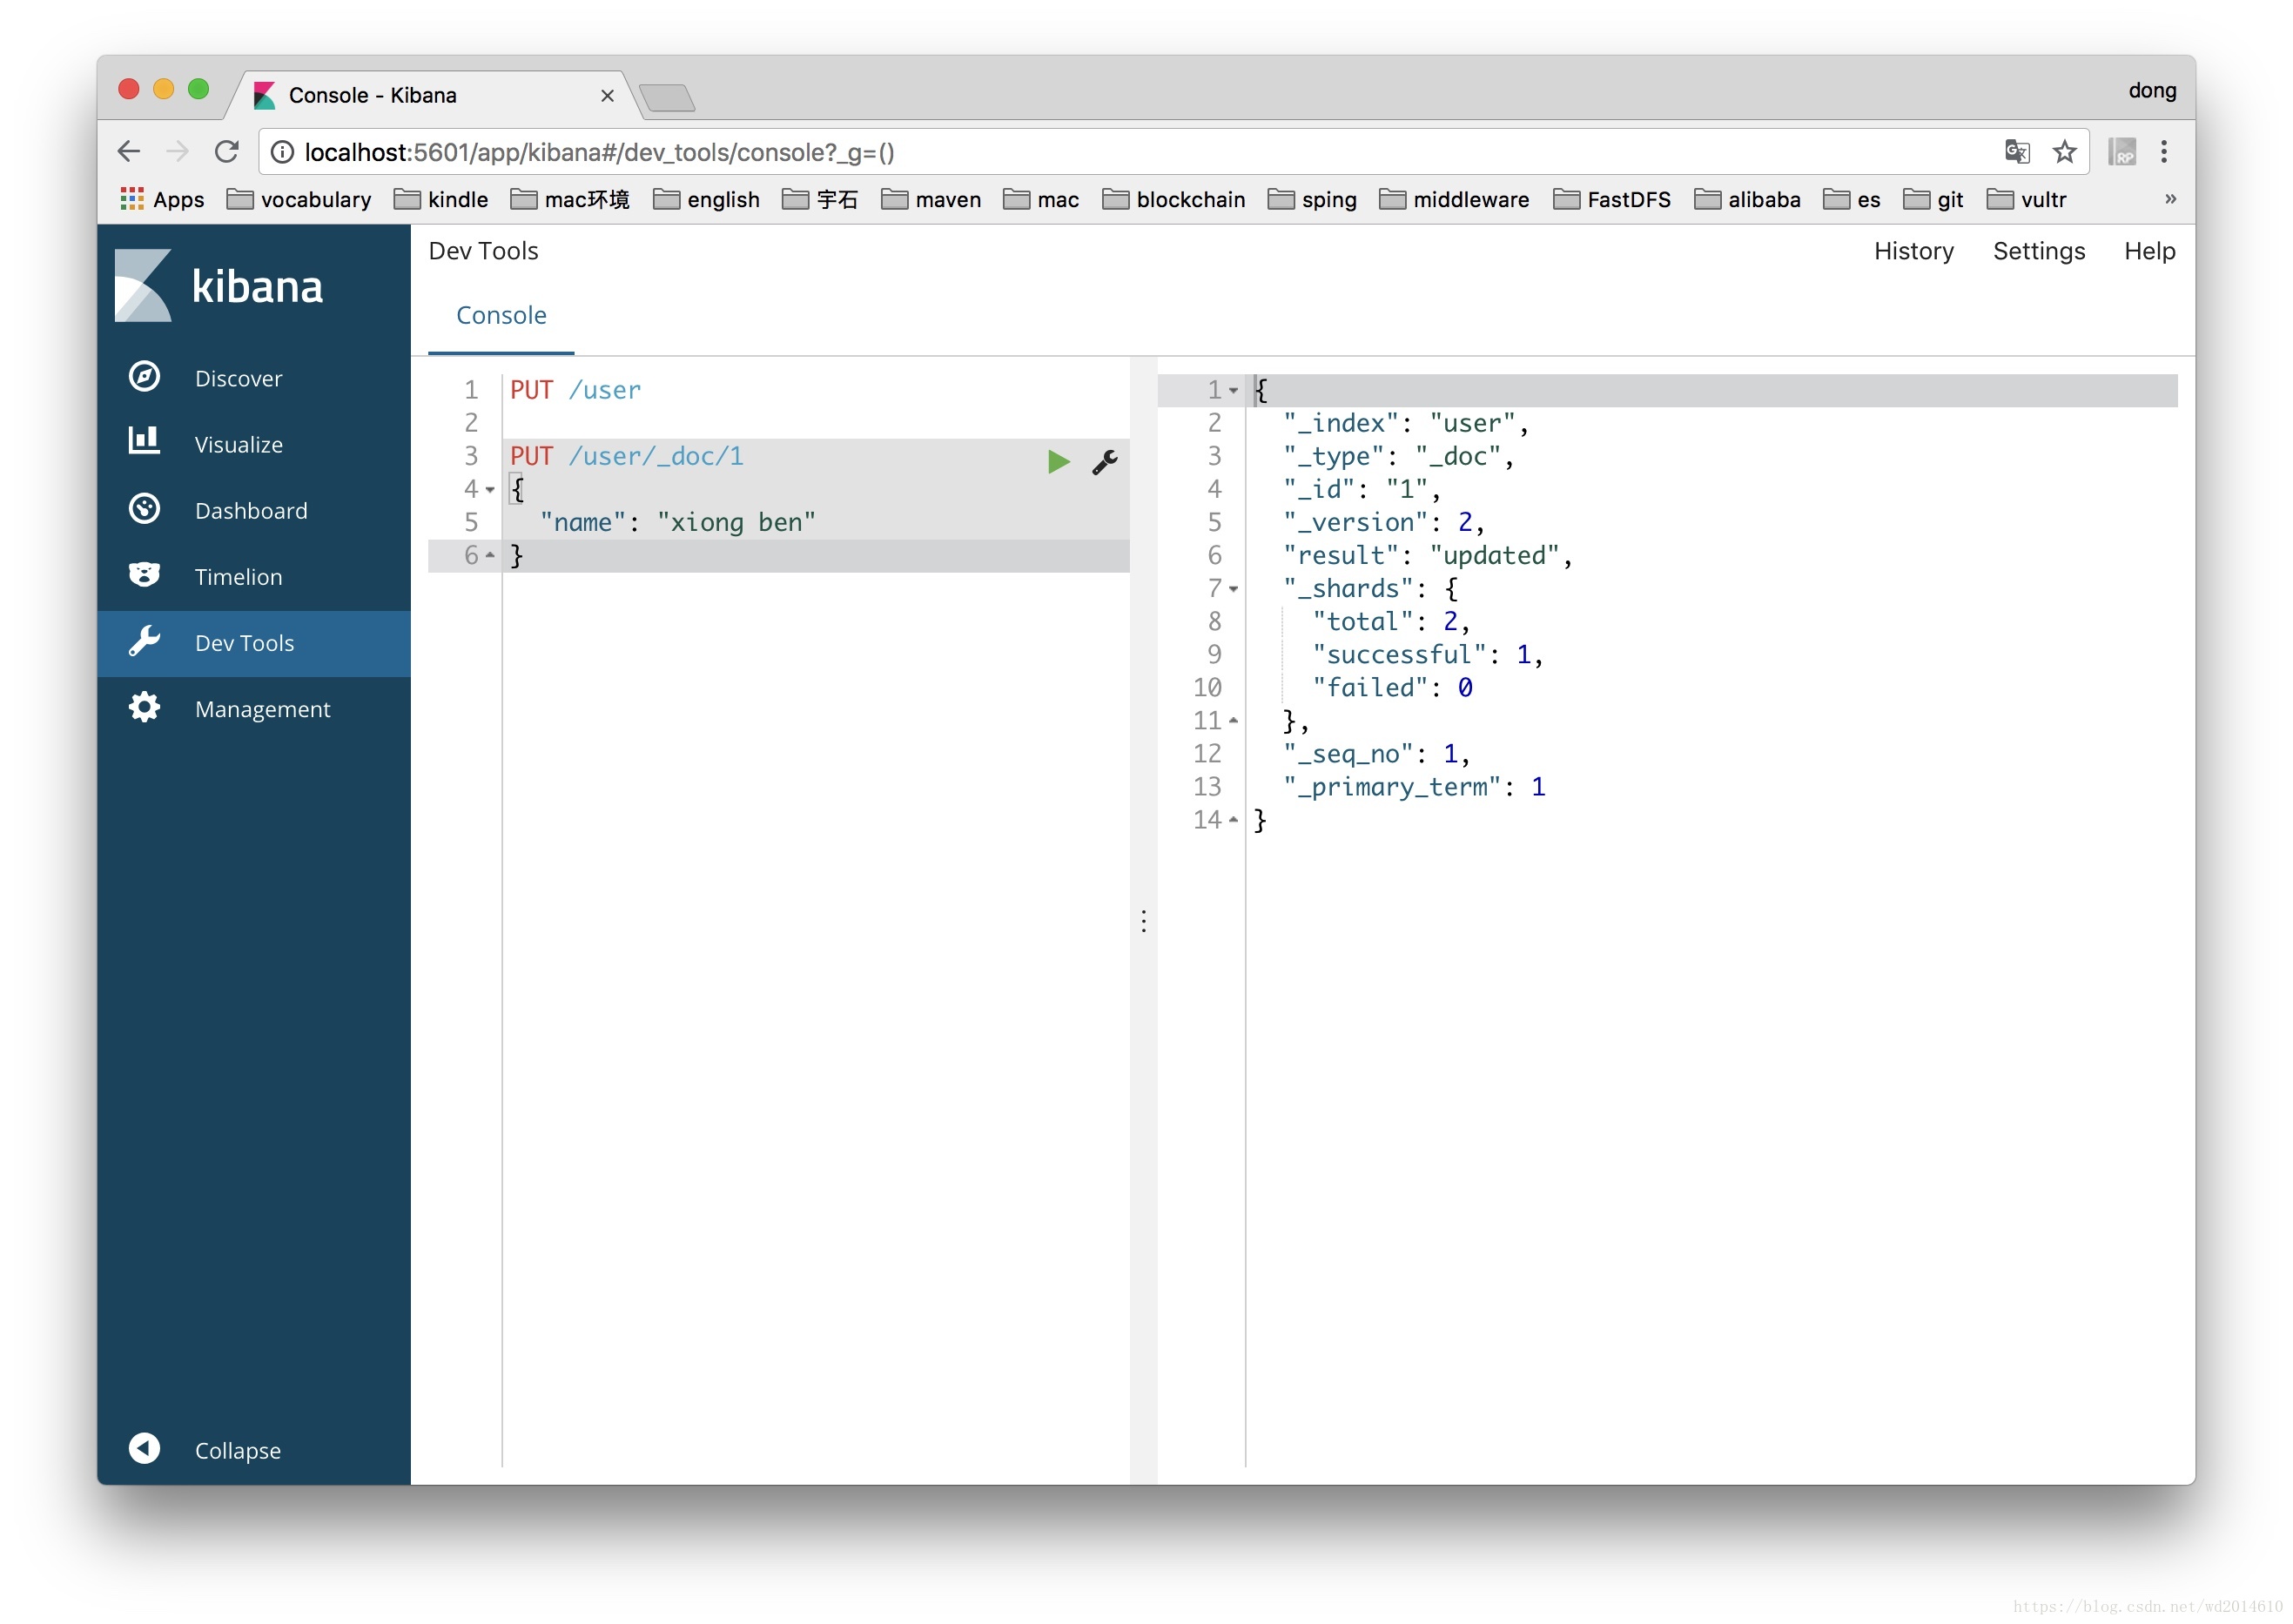Screen dimensions: 2293x1624
Task: Click the pane resize handle dots
Action: pos(1144,920)
